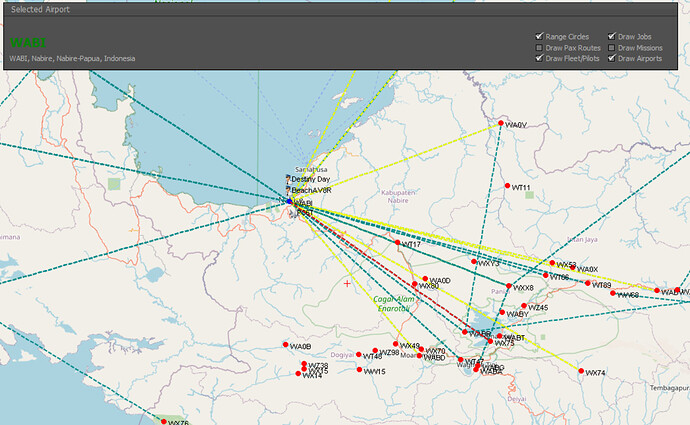
Task: Enable the Draw Missions checkbox
Action: point(612,48)
